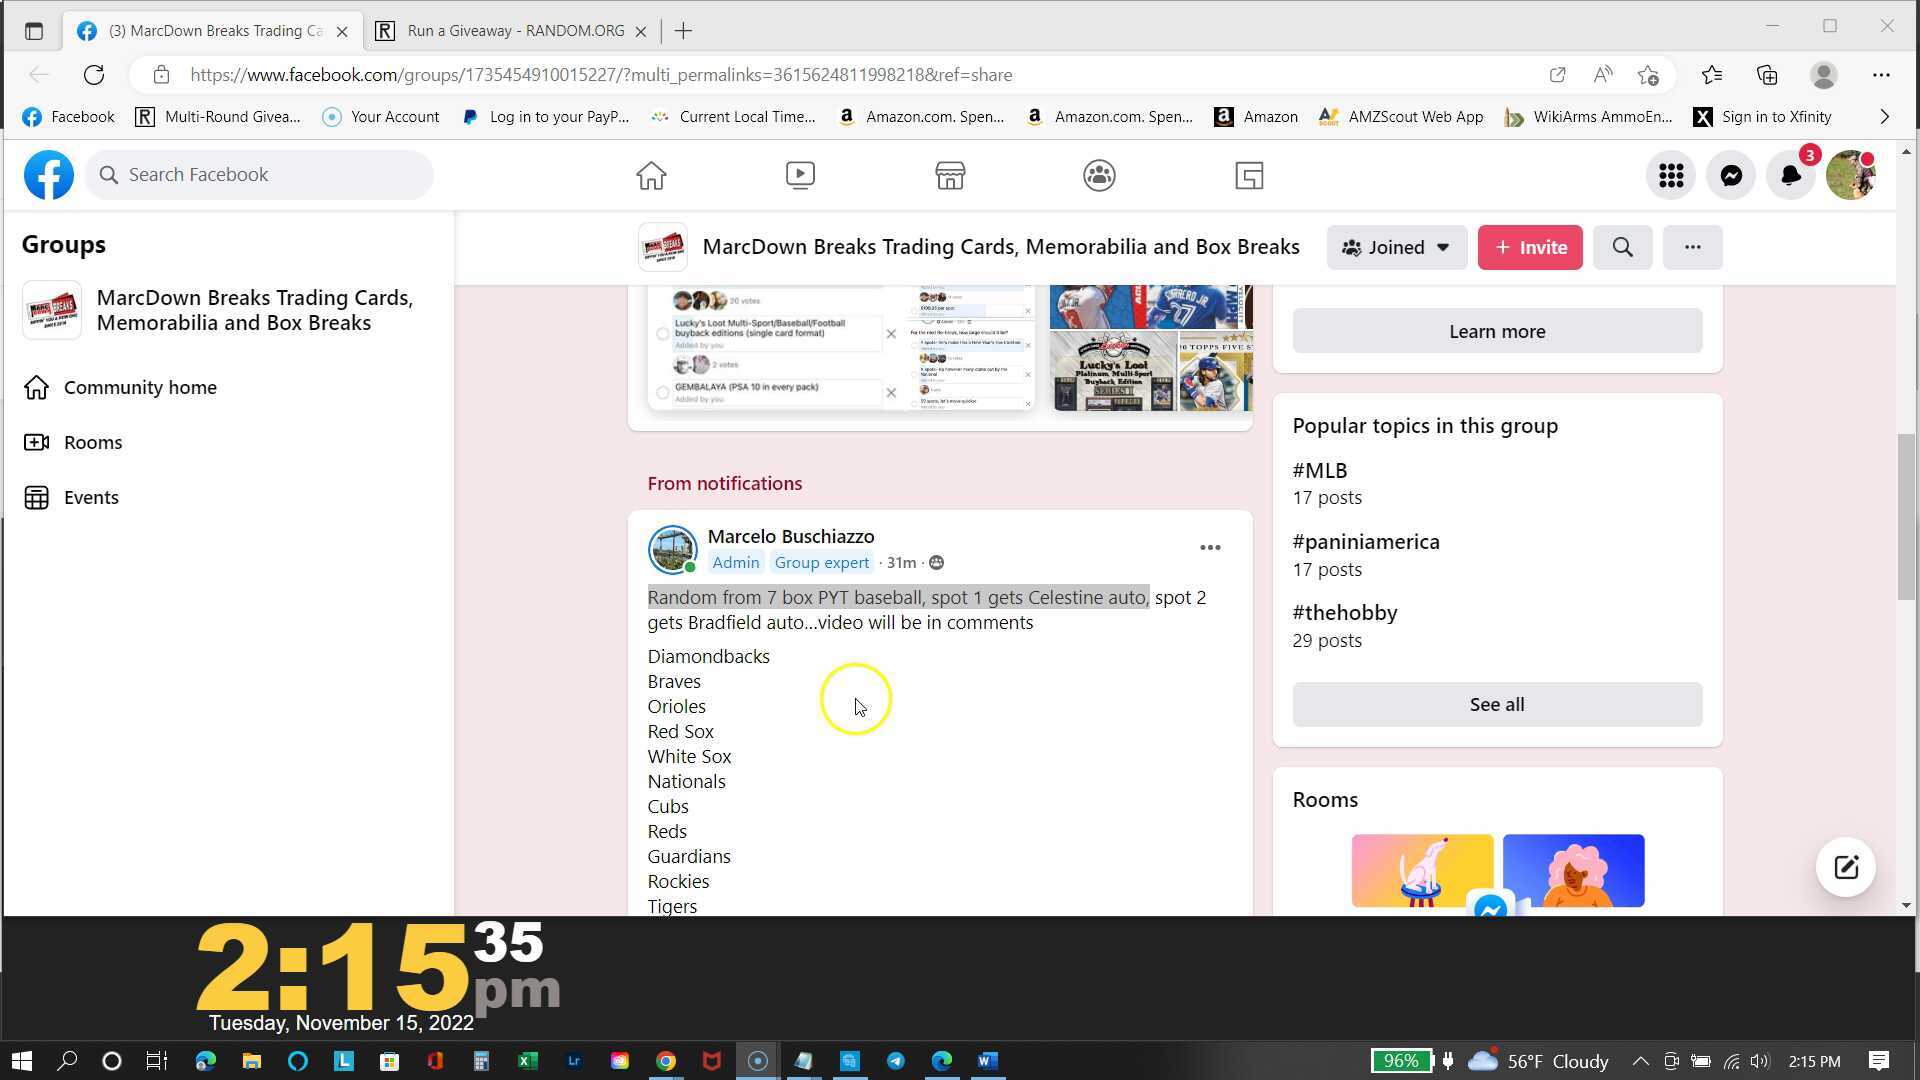Open Events in sidebar
Viewport: 1920px width, 1080px height.
[x=91, y=497]
